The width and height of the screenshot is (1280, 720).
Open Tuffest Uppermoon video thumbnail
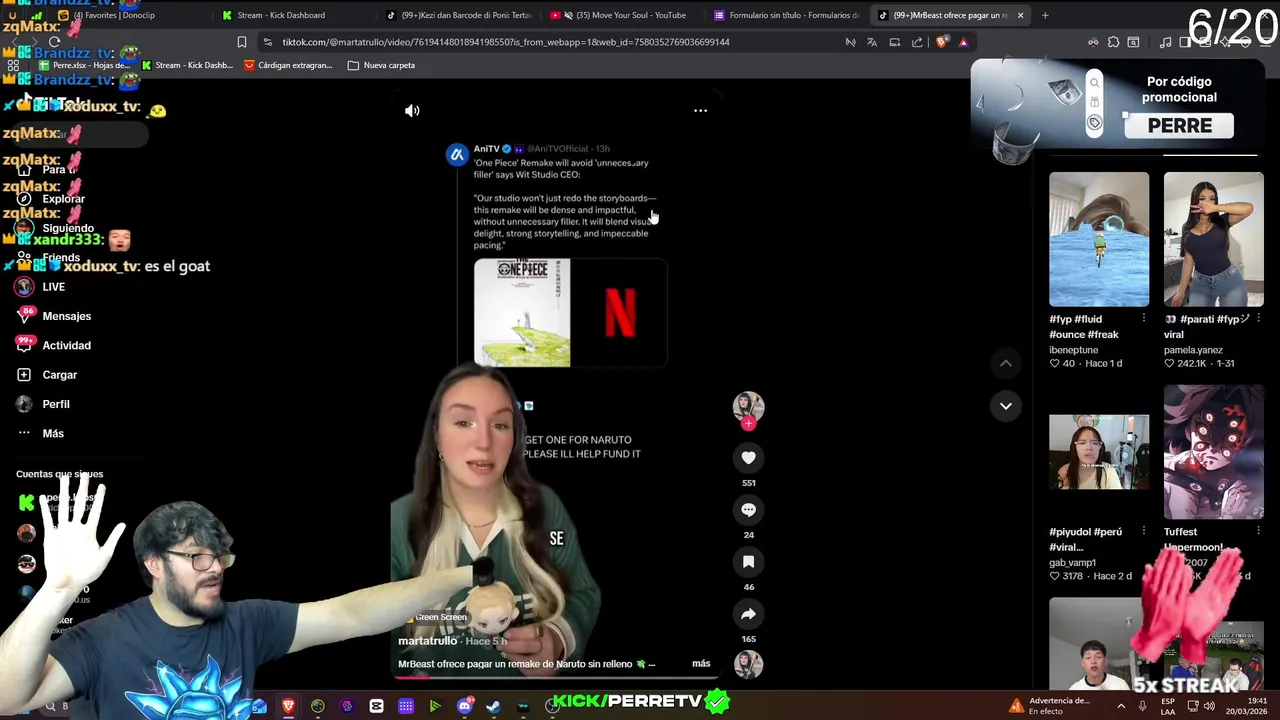pos(1213,452)
